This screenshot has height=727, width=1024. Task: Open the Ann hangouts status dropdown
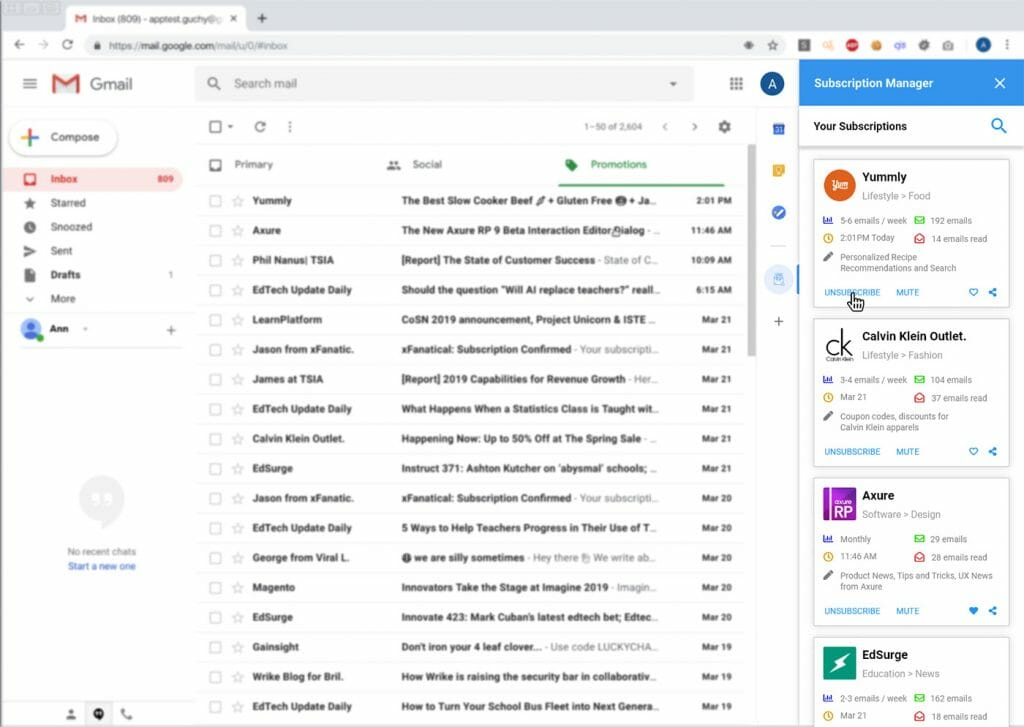(x=86, y=329)
